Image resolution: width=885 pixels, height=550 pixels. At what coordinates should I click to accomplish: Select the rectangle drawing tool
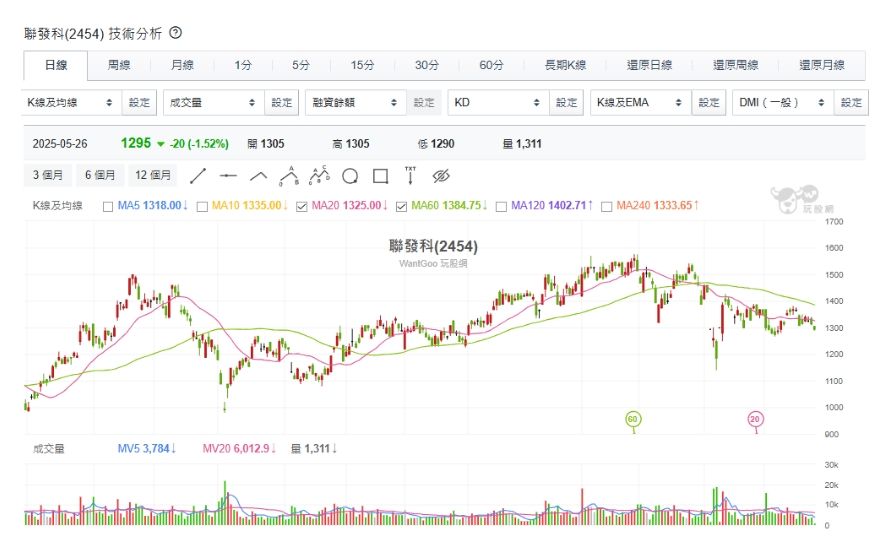coord(380,176)
